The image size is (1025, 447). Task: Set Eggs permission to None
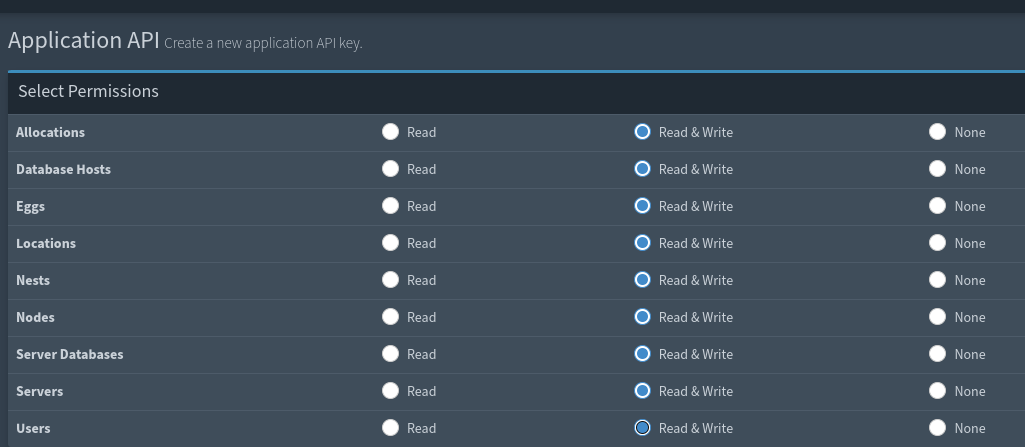(937, 206)
